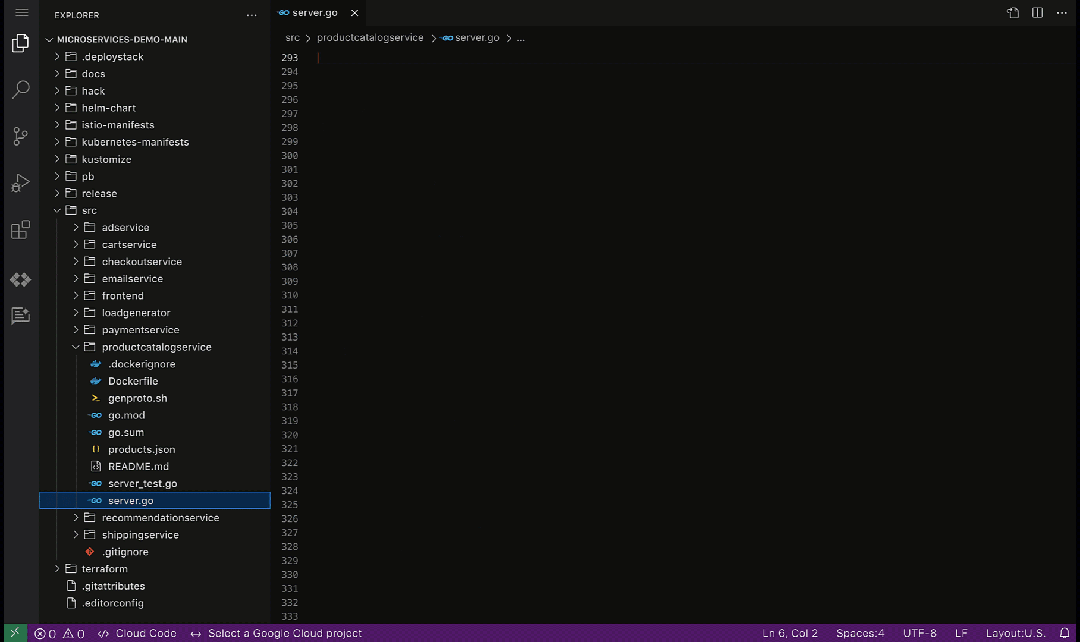Open the chat assistant view icon

21,315
